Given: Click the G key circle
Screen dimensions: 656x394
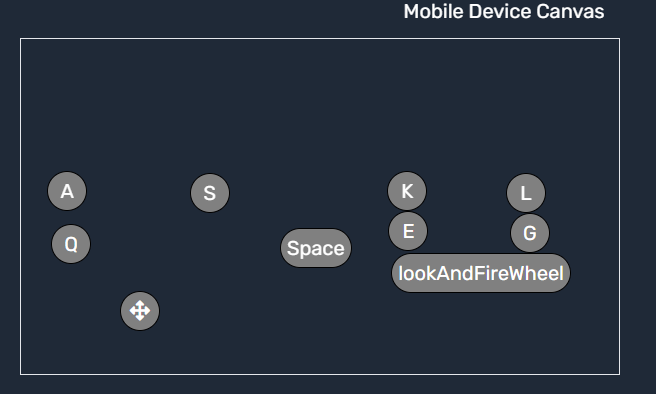Looking at the screenshot, I should coord(530,233).
